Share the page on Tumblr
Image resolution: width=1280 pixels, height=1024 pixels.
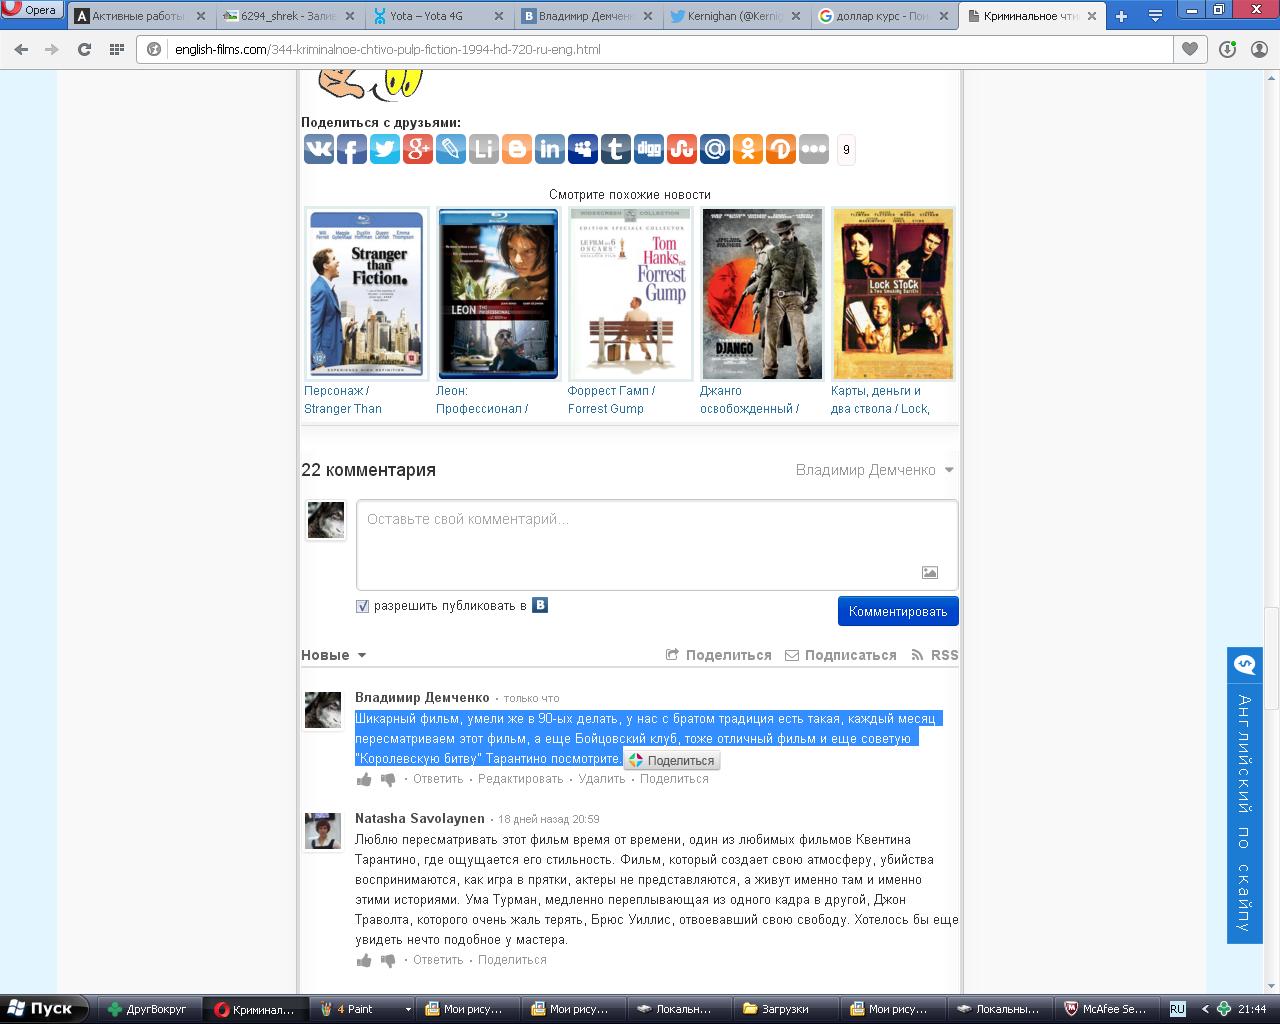616,149
